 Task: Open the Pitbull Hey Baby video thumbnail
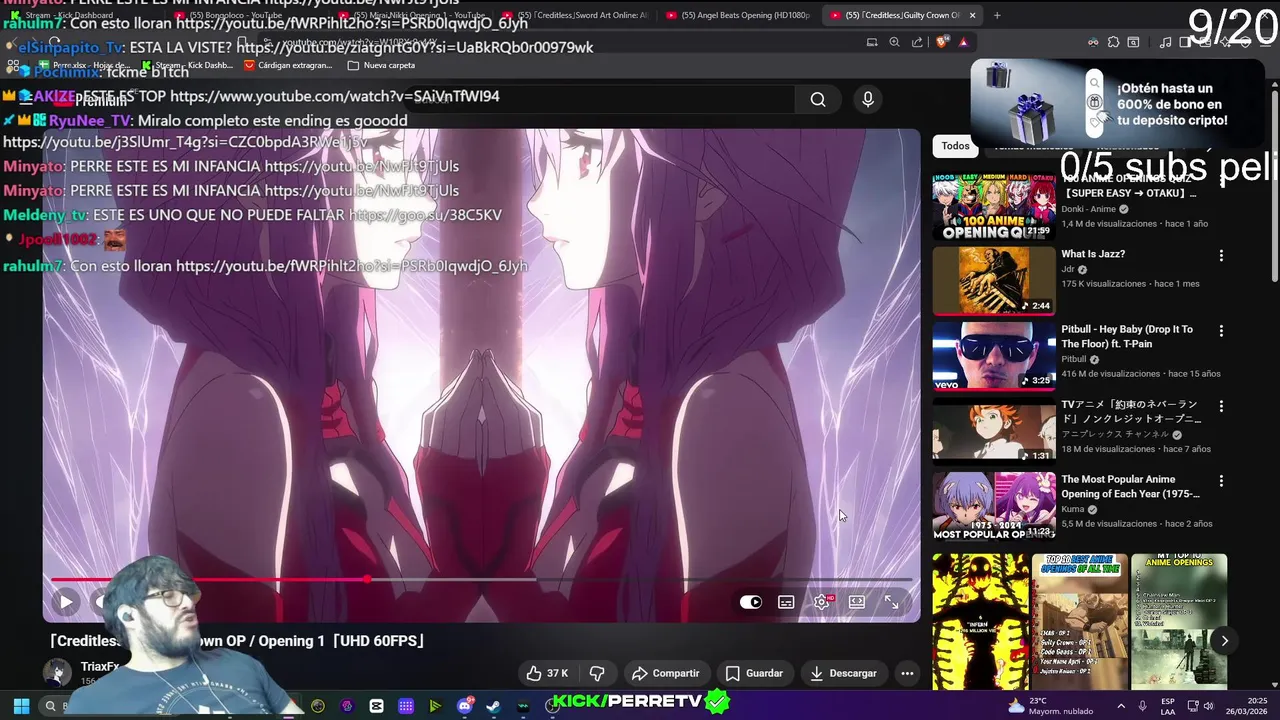994,356
